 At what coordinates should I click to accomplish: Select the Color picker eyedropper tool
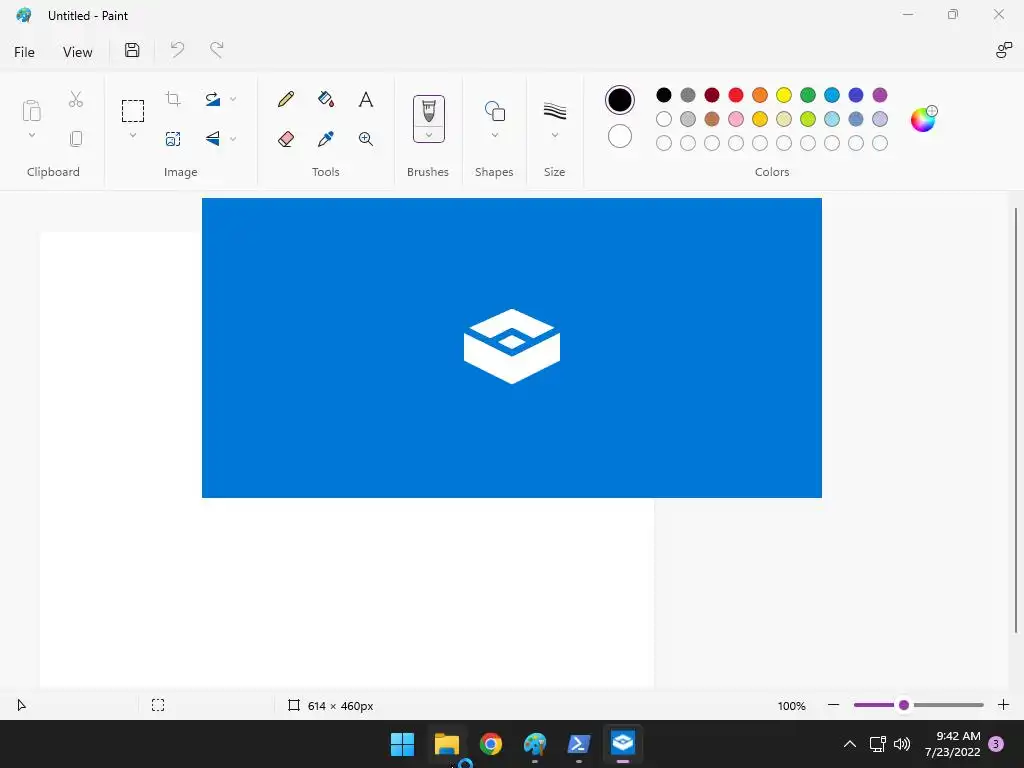(326, 139)
